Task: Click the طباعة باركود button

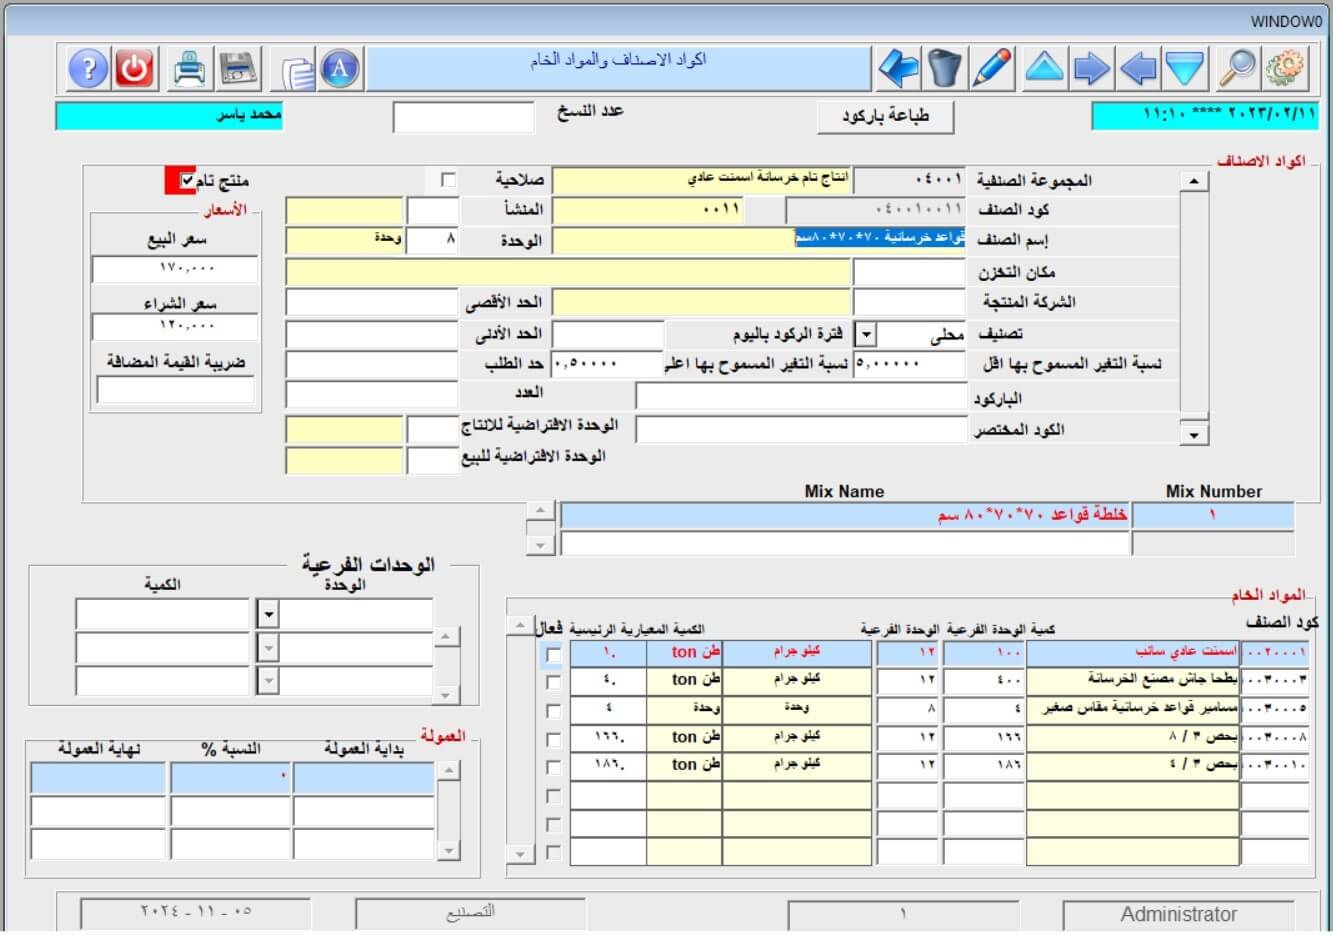Action: pos(885,117)
